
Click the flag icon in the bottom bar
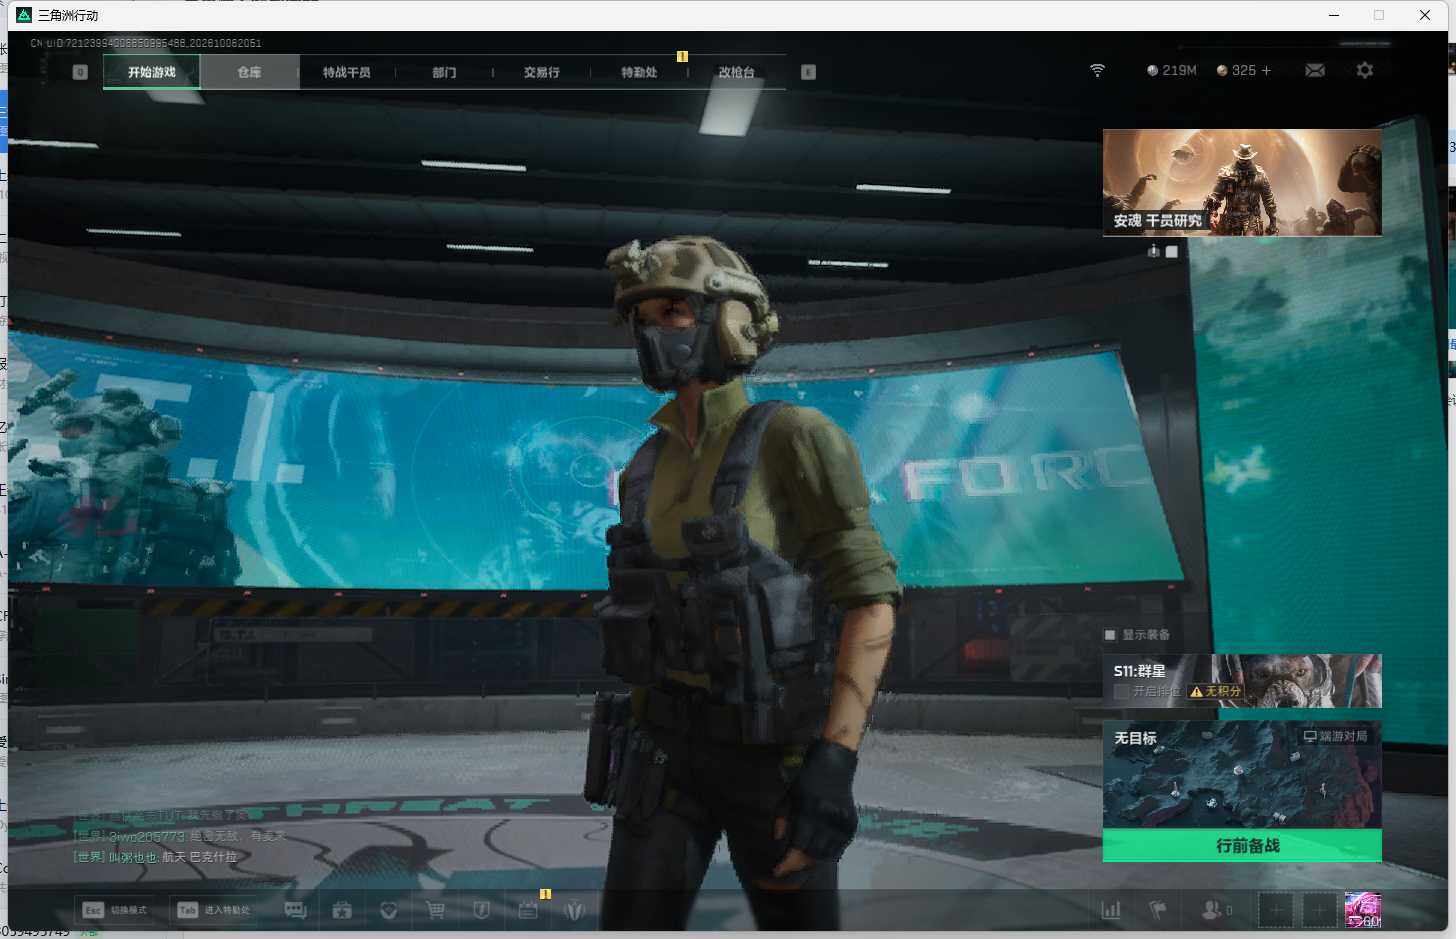click(1158, 910)
